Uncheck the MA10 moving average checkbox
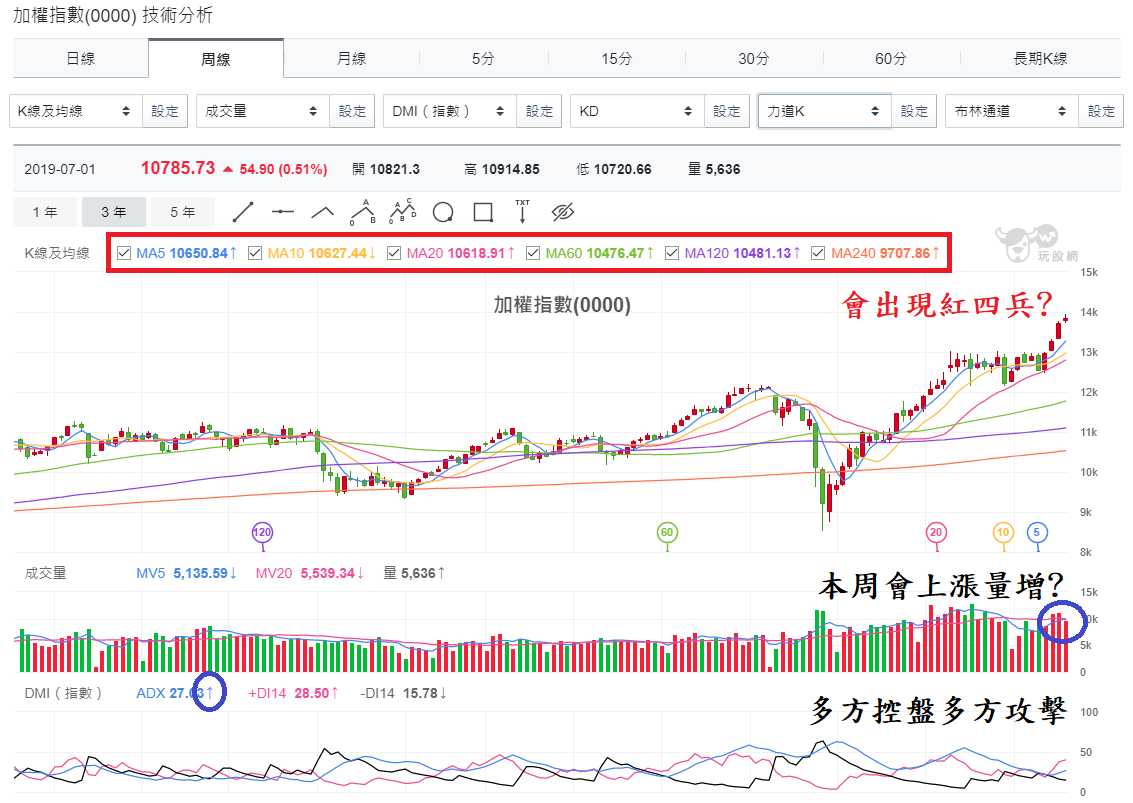This screenshot has width=1133, height=803. point(255,253)
